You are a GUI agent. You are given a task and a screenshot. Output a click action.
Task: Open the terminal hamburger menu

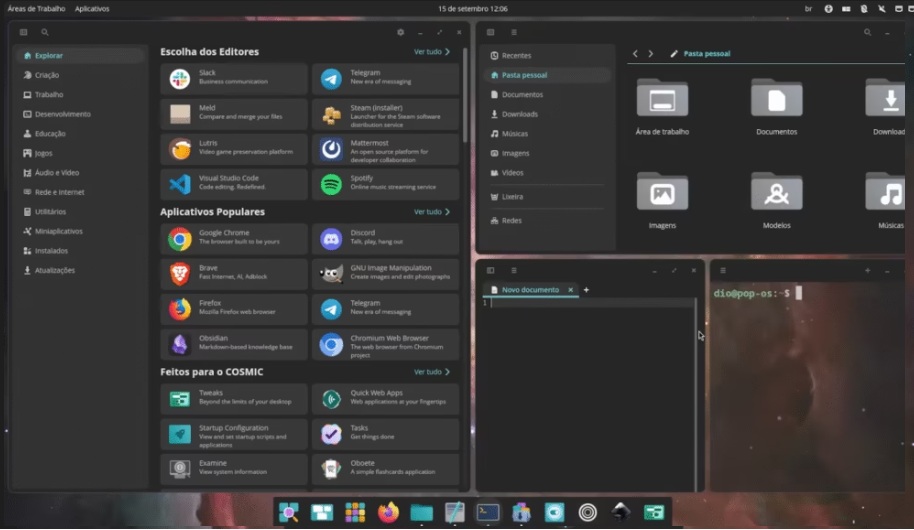(x=723, y=270)
